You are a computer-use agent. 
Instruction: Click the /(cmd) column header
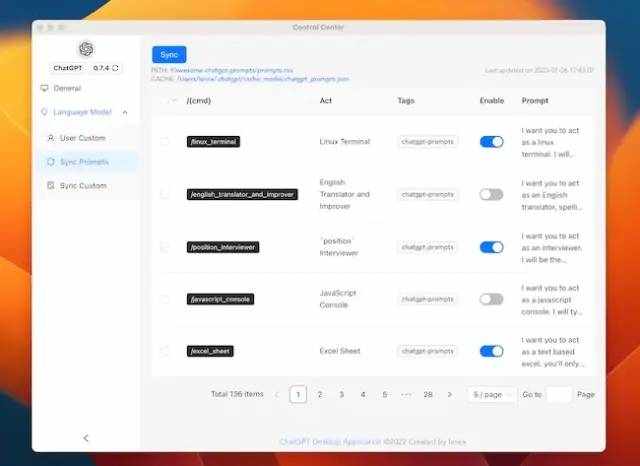[199, 100]
